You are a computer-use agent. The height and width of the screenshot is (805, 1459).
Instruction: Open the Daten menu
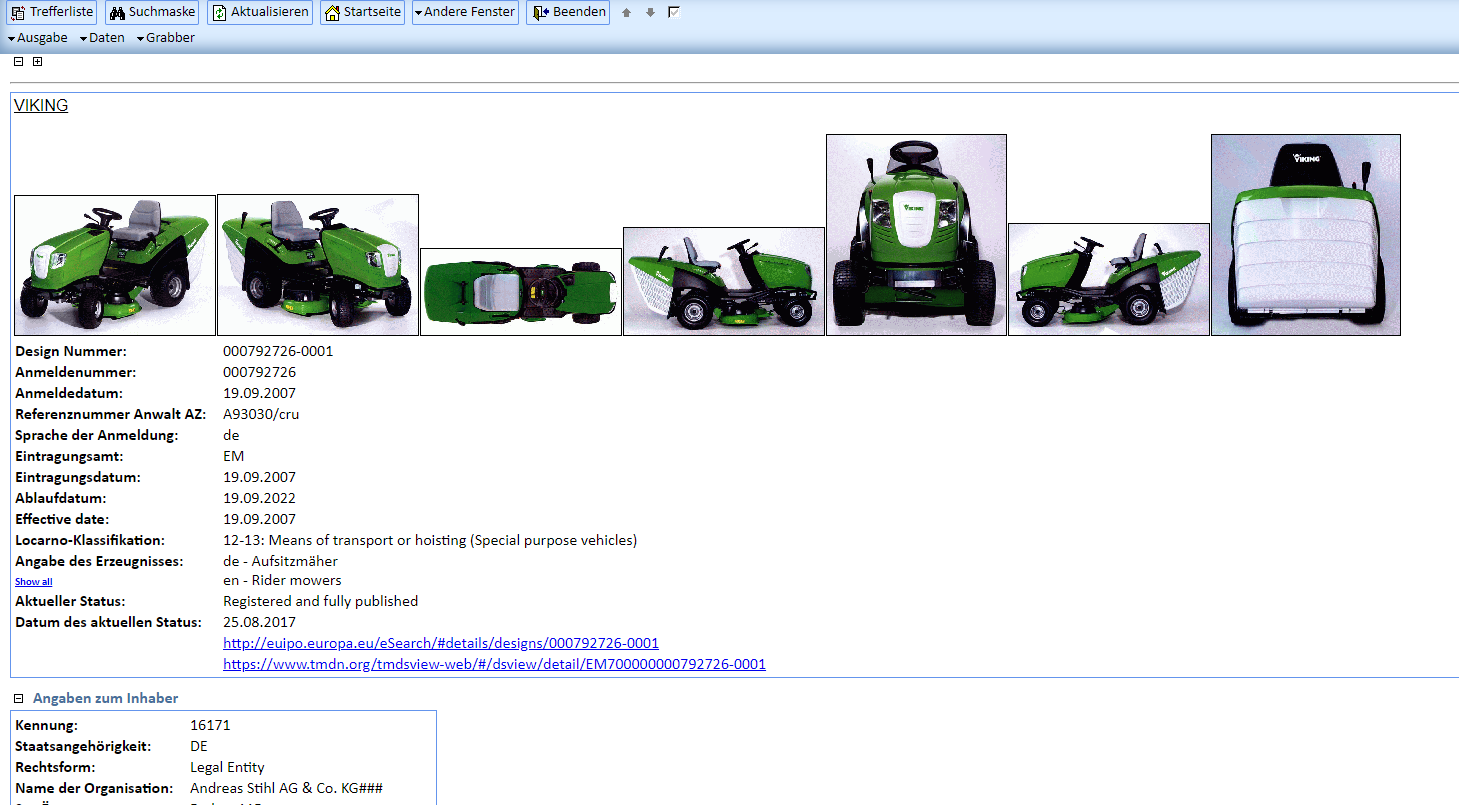pos(103,38)
